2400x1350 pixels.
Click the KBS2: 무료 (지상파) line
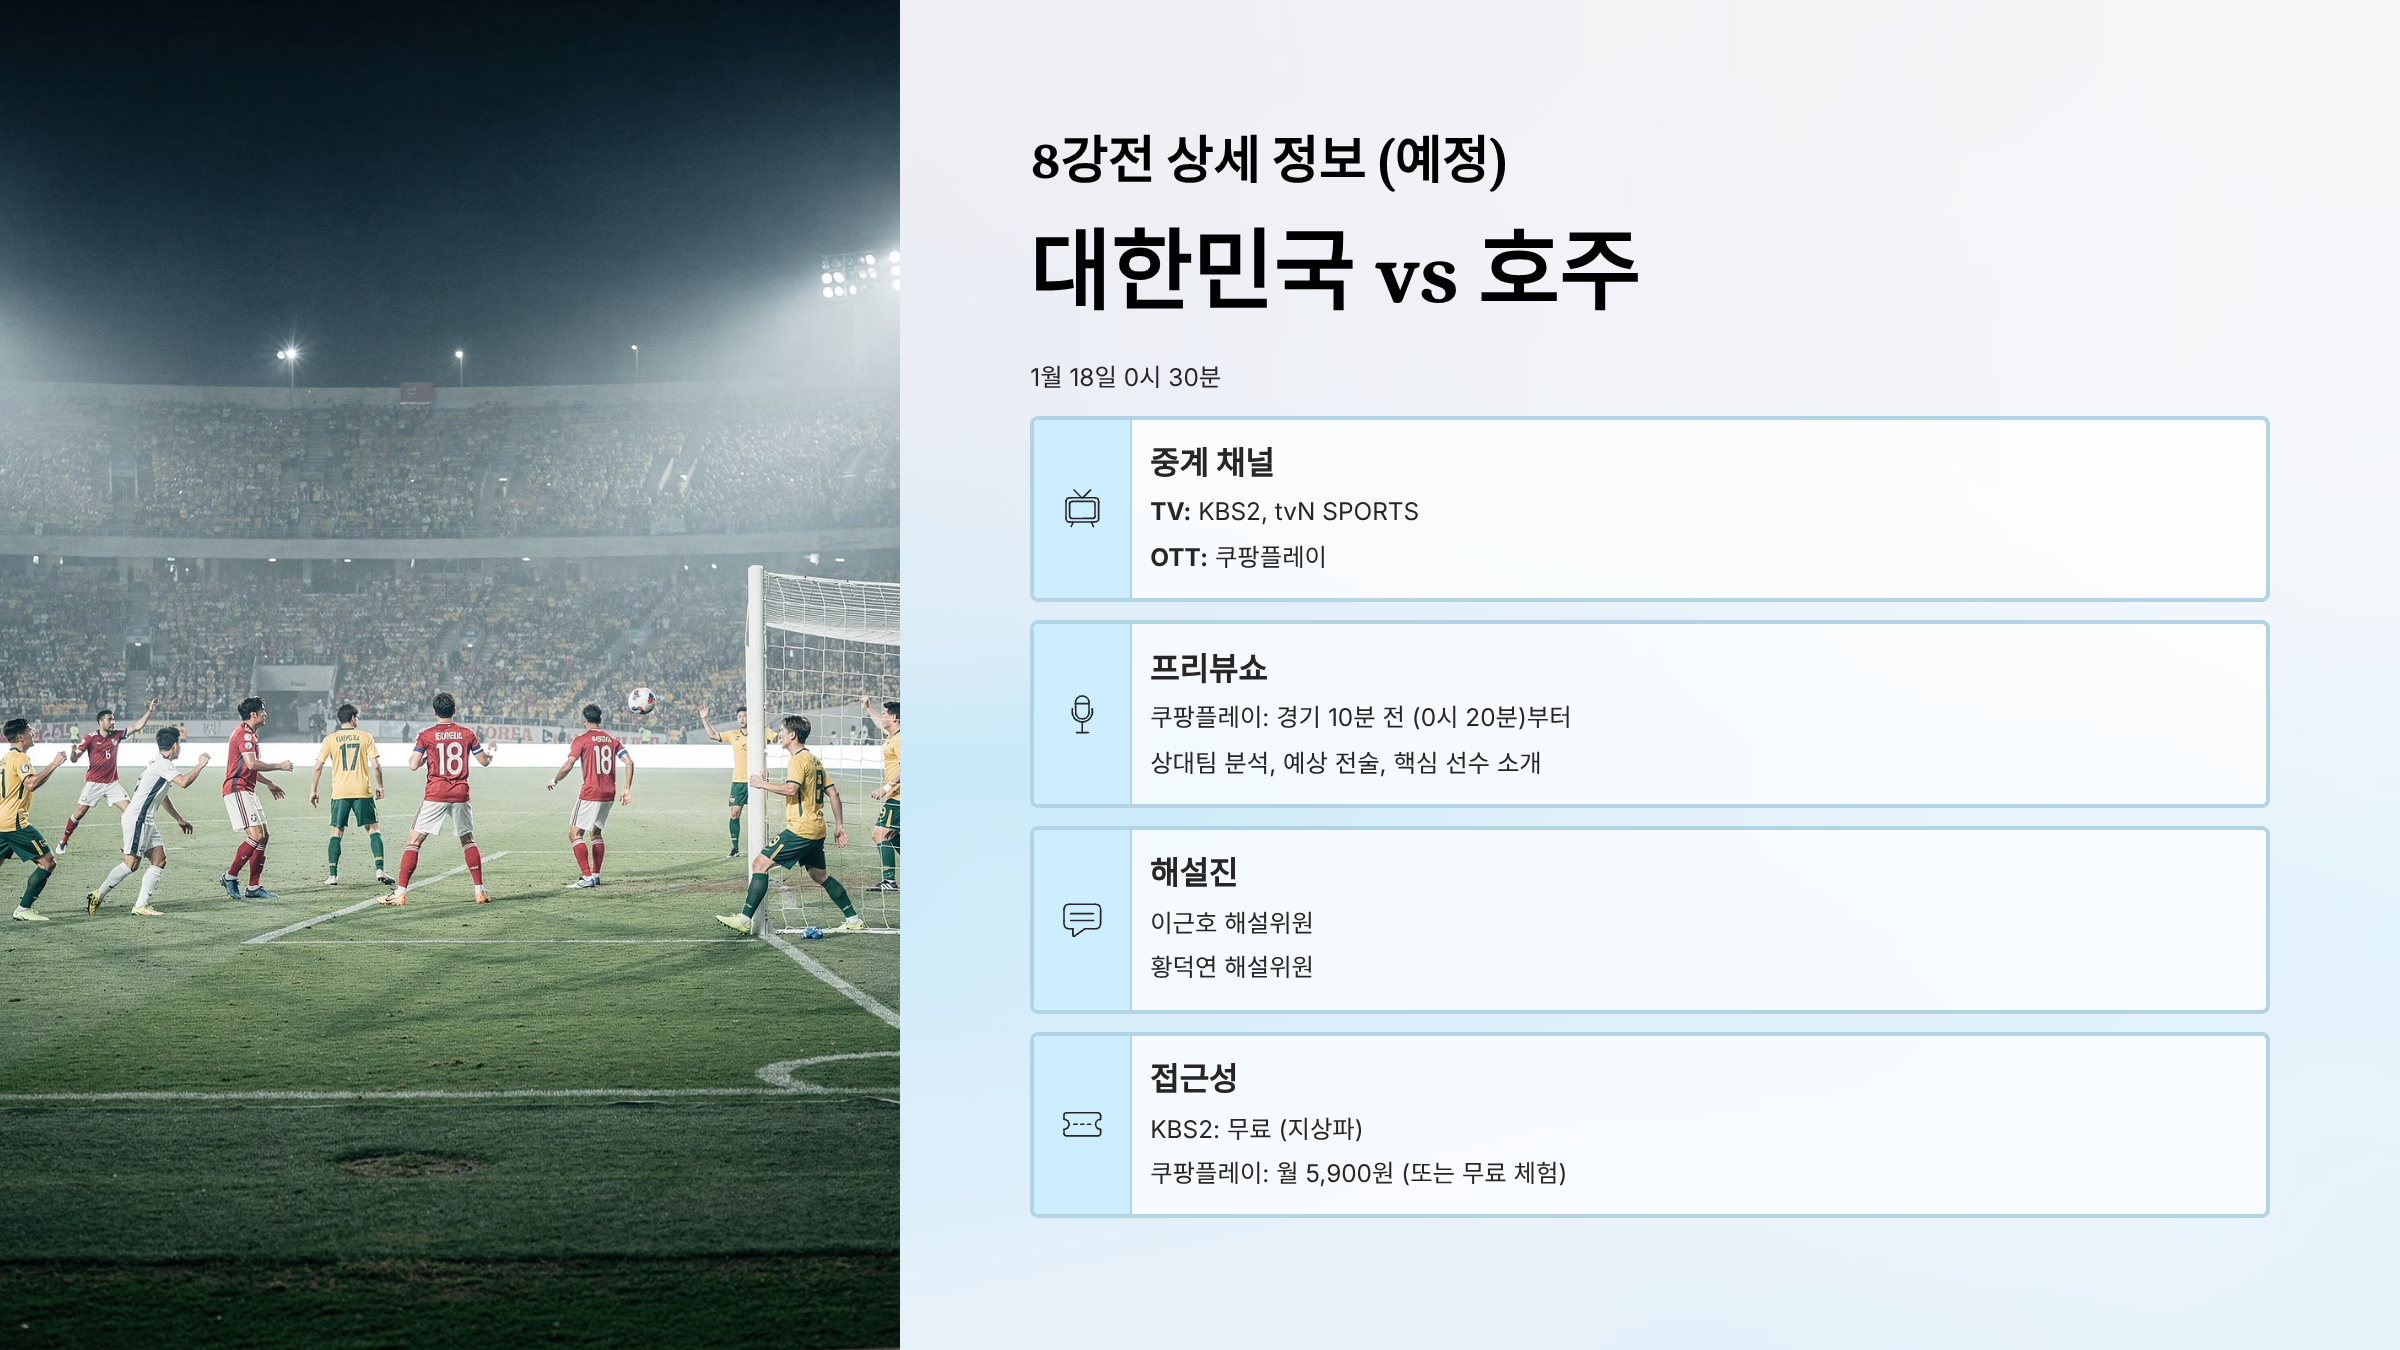(1256, 1129)
